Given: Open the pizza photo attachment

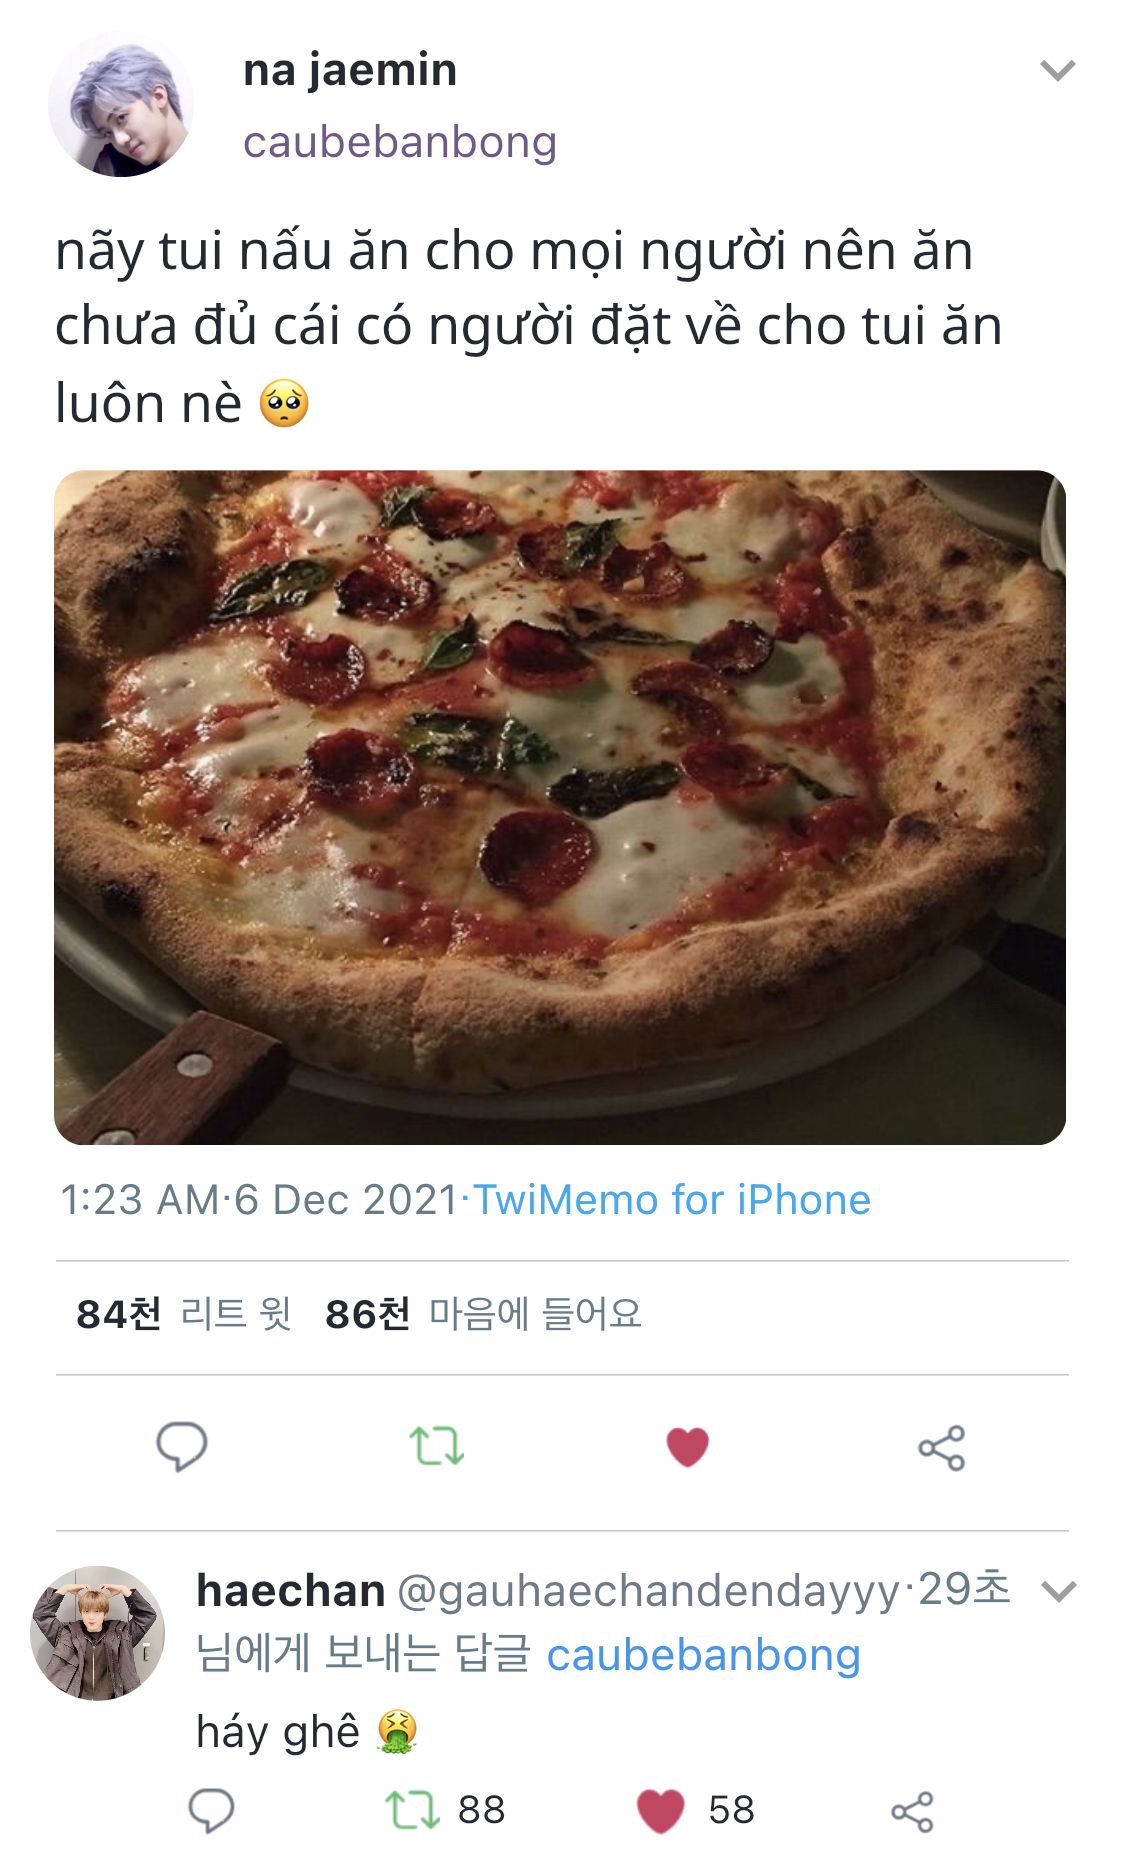Looking at the screenshot, I should (560, 807).
